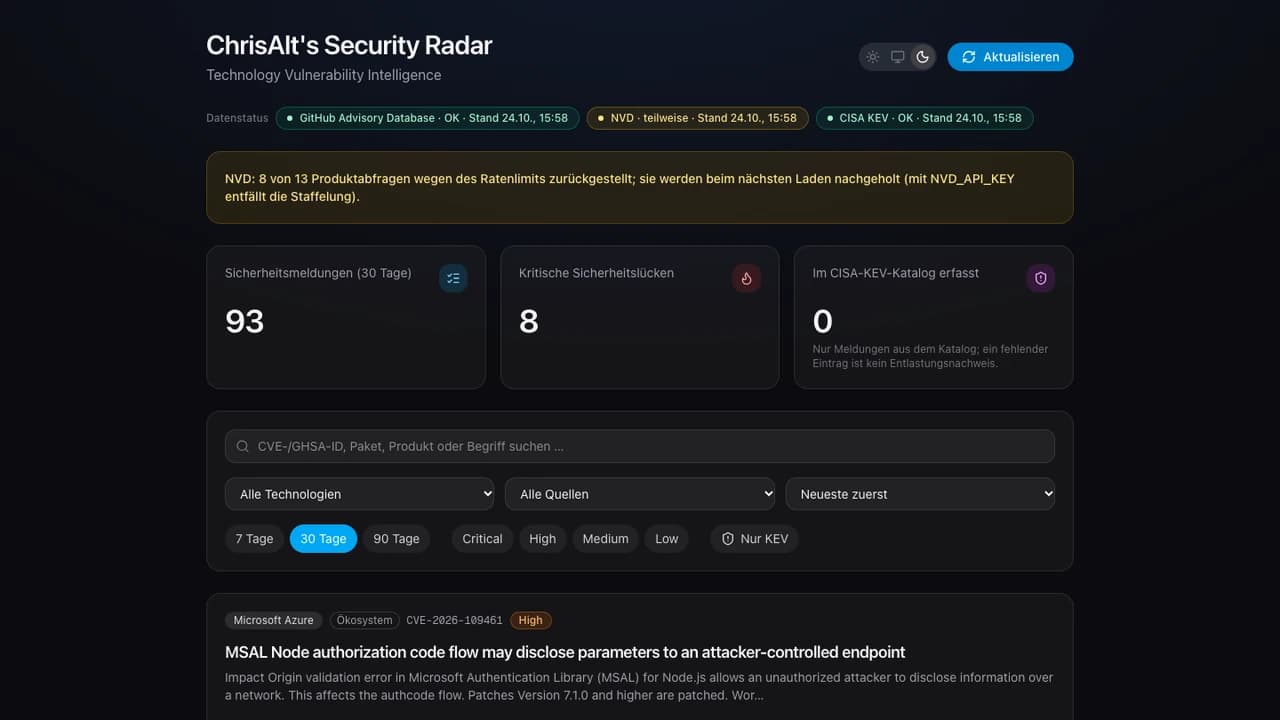The height and width of the screenshot is (720, 1280).
Task: Toggle the Medium severity filter
Action: click(x=605, y=539)
